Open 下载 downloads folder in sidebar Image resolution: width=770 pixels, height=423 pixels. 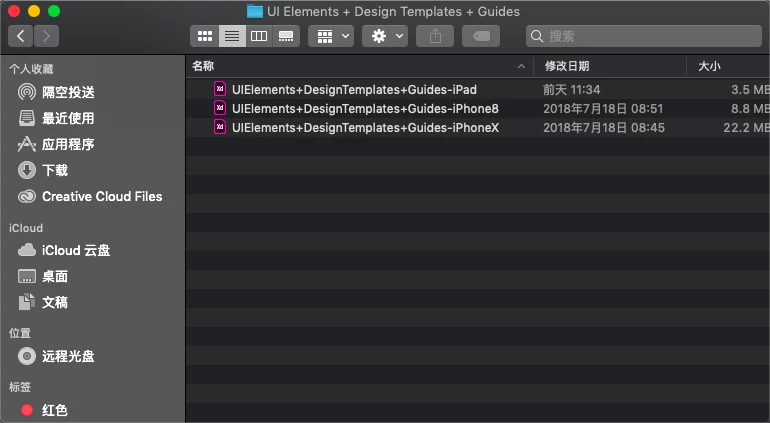(55, 170)
